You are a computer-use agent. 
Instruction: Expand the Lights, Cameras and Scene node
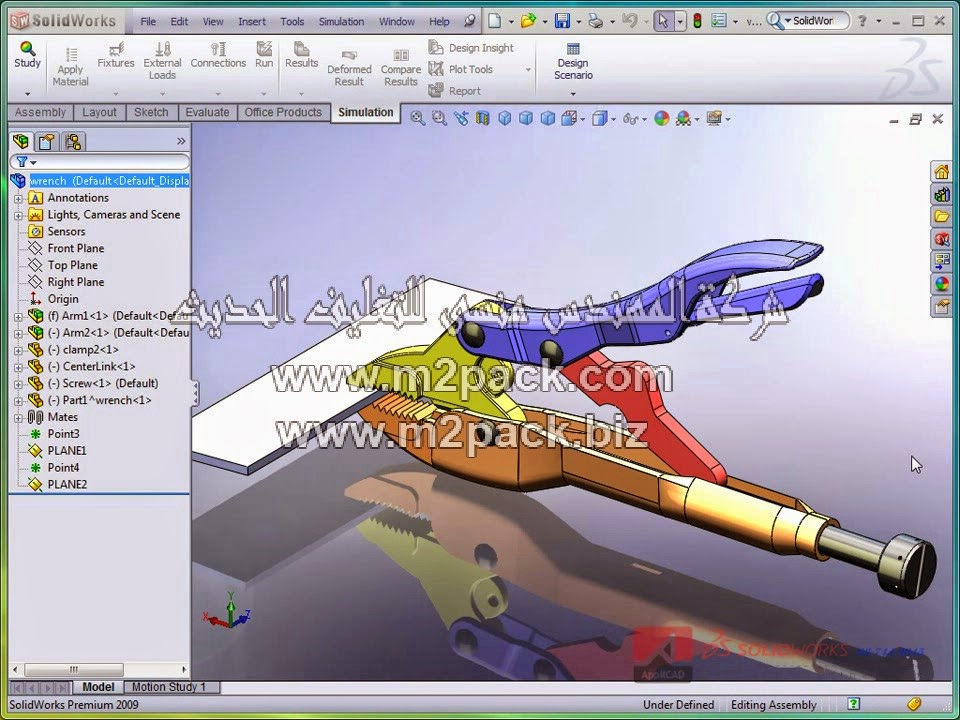[x=18, y=216]
